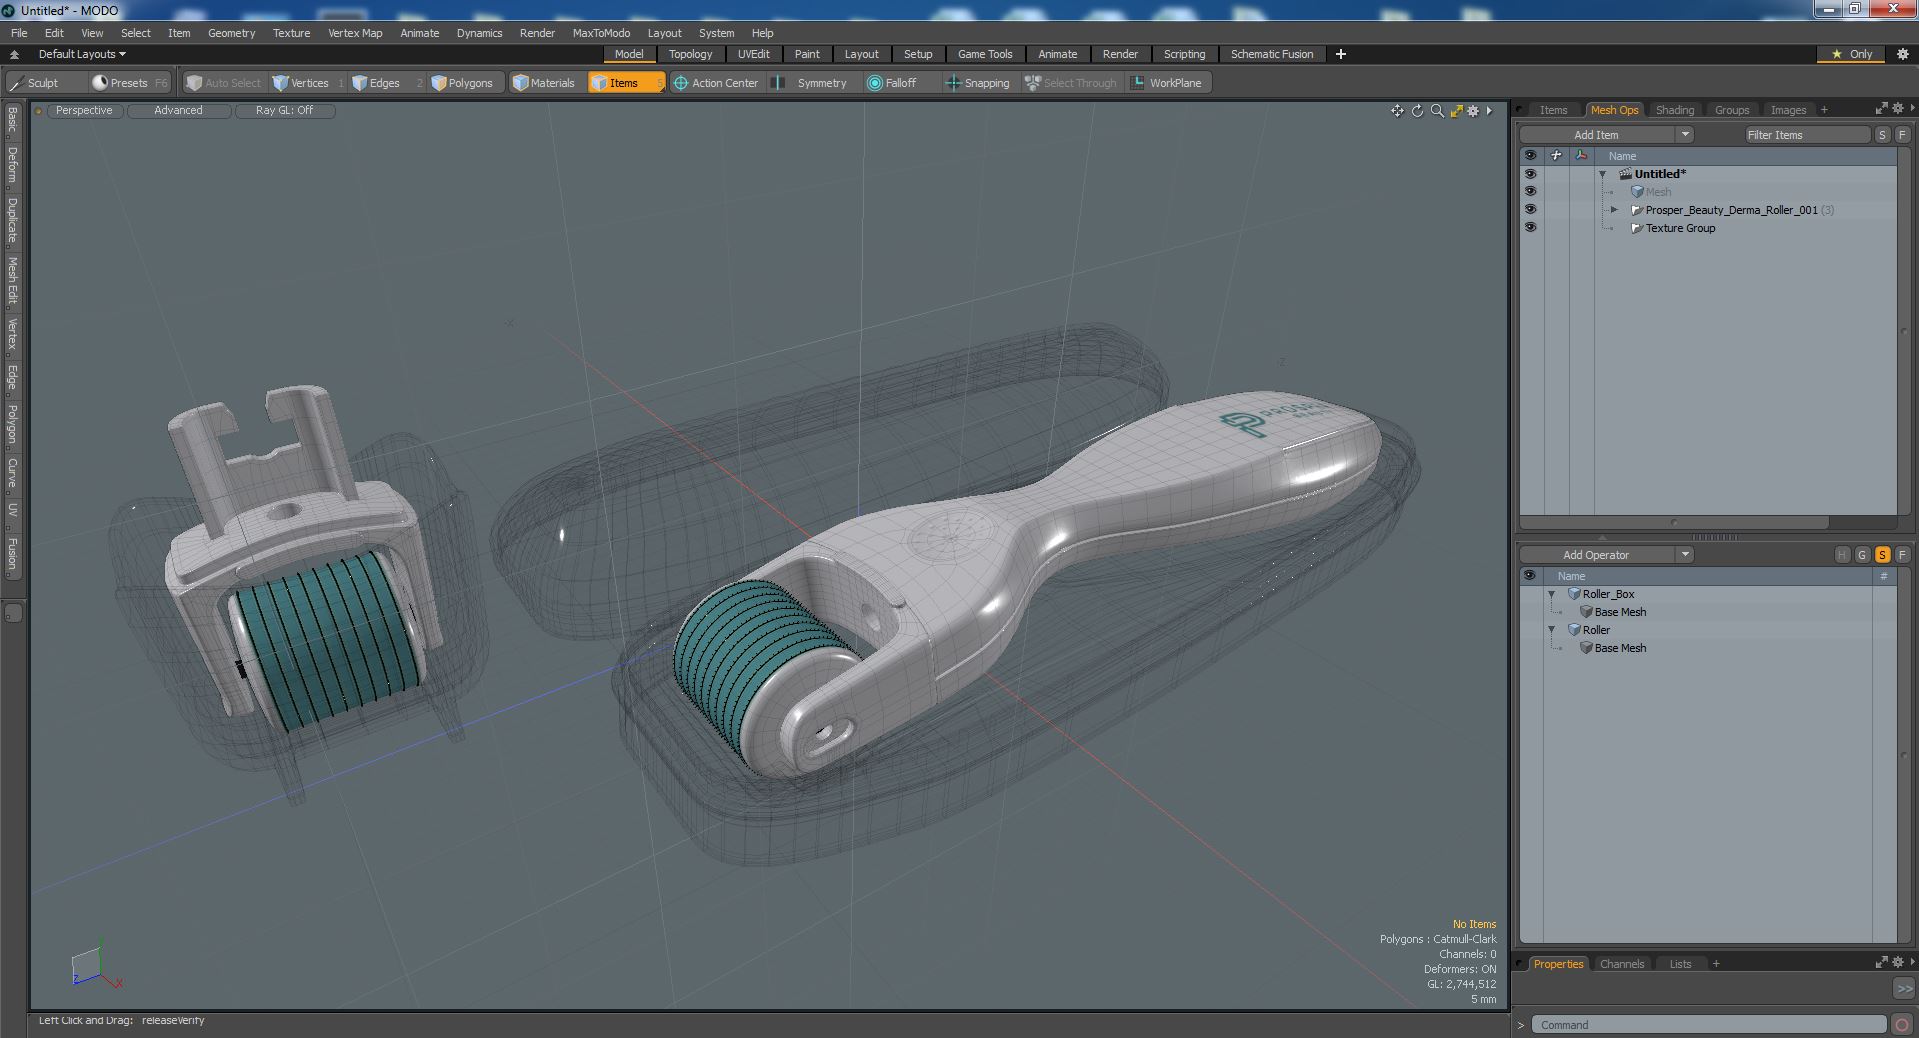Image resolution: width=1919 pixels, height=1038 pixels.
Task: Expand Prosper_Beauty_Derma_Roller_001 group
Action: pyautogui.click(x=1614, y=210)
